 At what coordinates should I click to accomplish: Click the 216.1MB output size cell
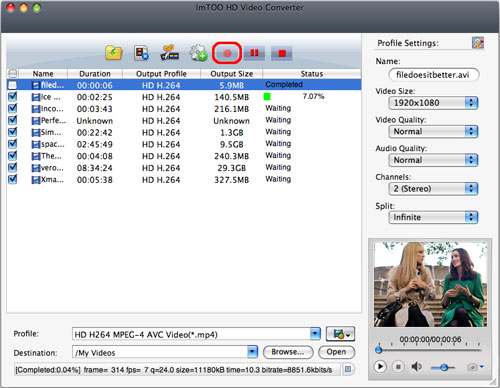coord(231,109)
